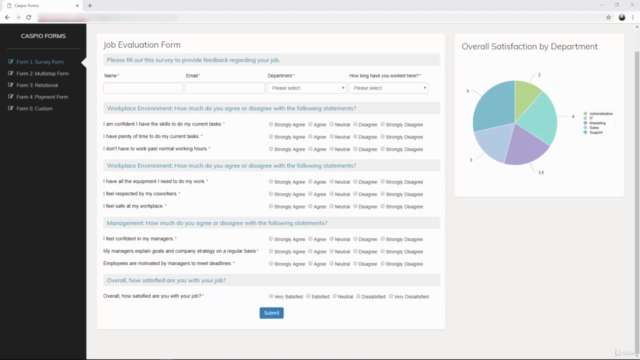
Task: Select Agree for feel confident in my managers
Action: pos(310,239)
